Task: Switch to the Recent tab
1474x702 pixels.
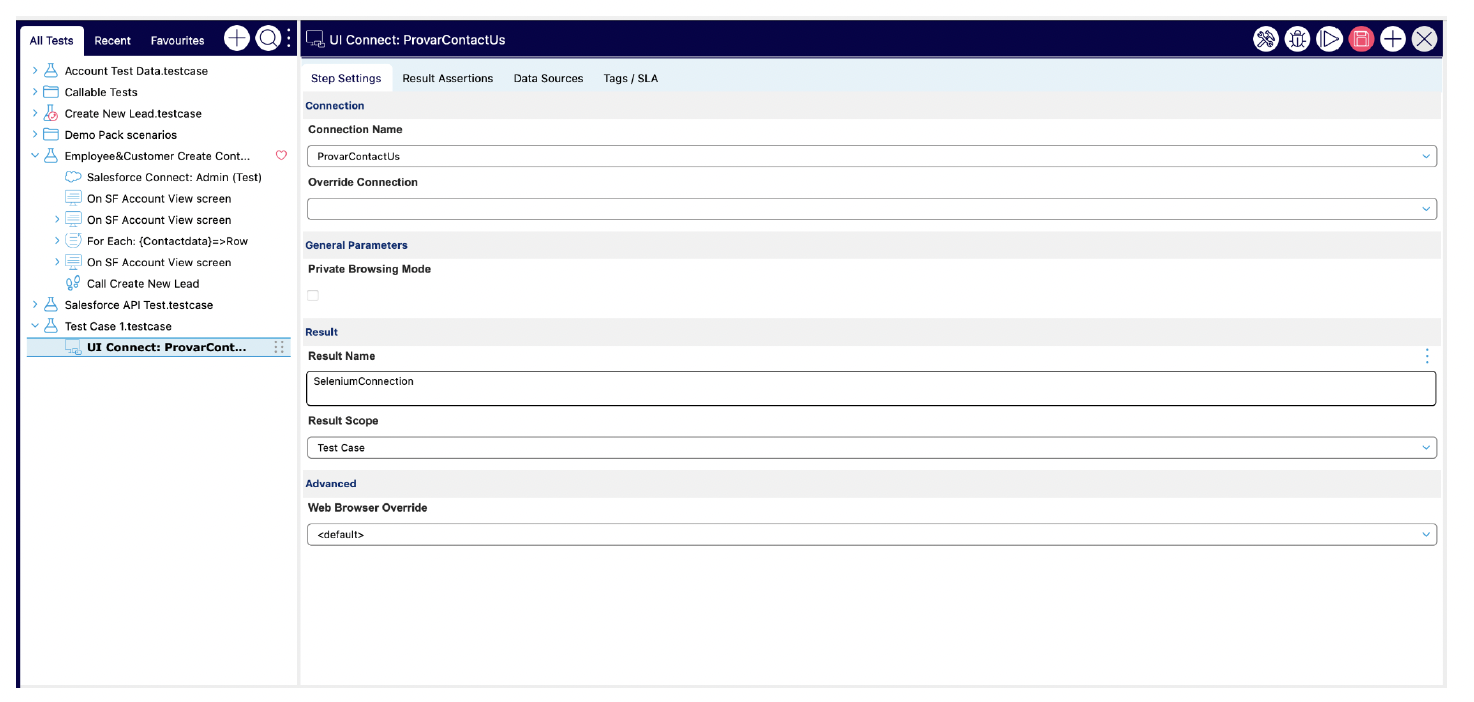Action: [x=113, y=41]
